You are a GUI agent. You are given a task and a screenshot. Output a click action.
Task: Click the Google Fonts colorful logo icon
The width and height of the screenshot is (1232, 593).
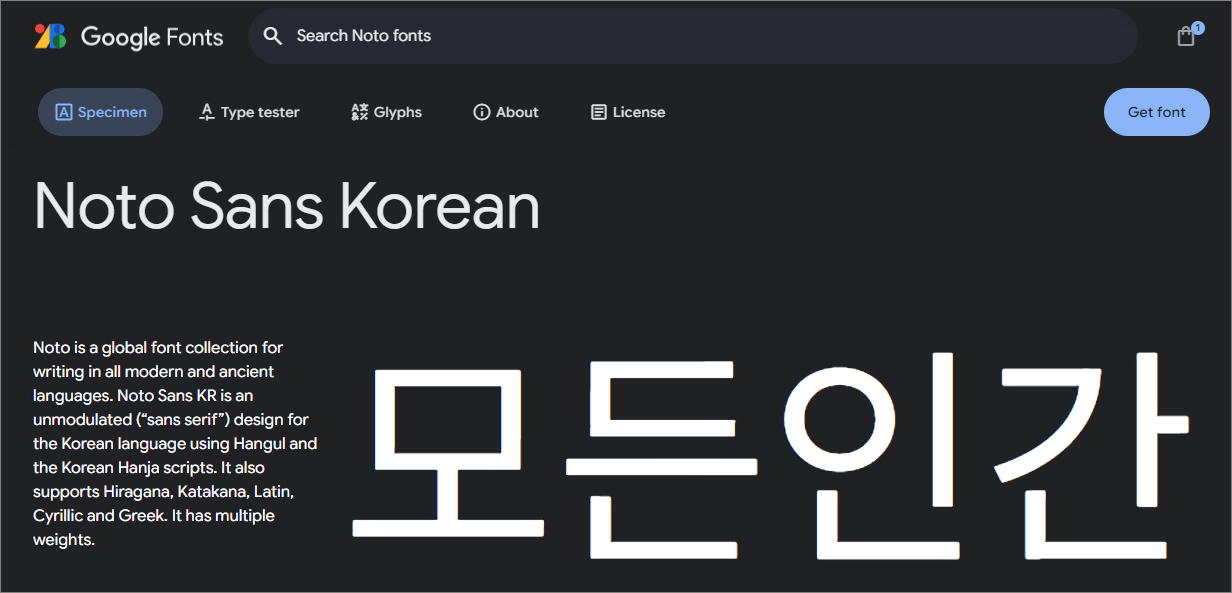click(x=50, y=37)
